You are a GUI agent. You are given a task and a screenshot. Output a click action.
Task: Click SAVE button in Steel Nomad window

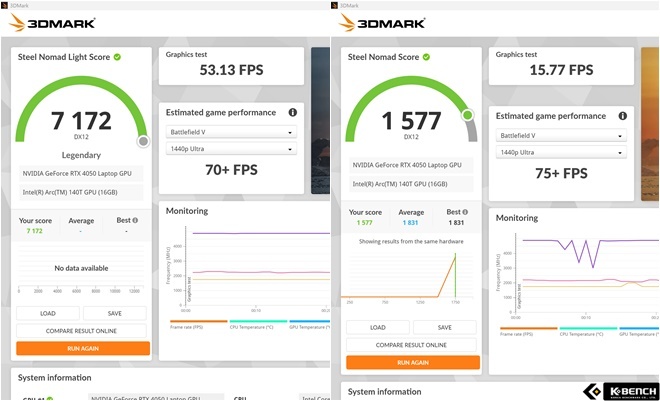click(444, 327)
